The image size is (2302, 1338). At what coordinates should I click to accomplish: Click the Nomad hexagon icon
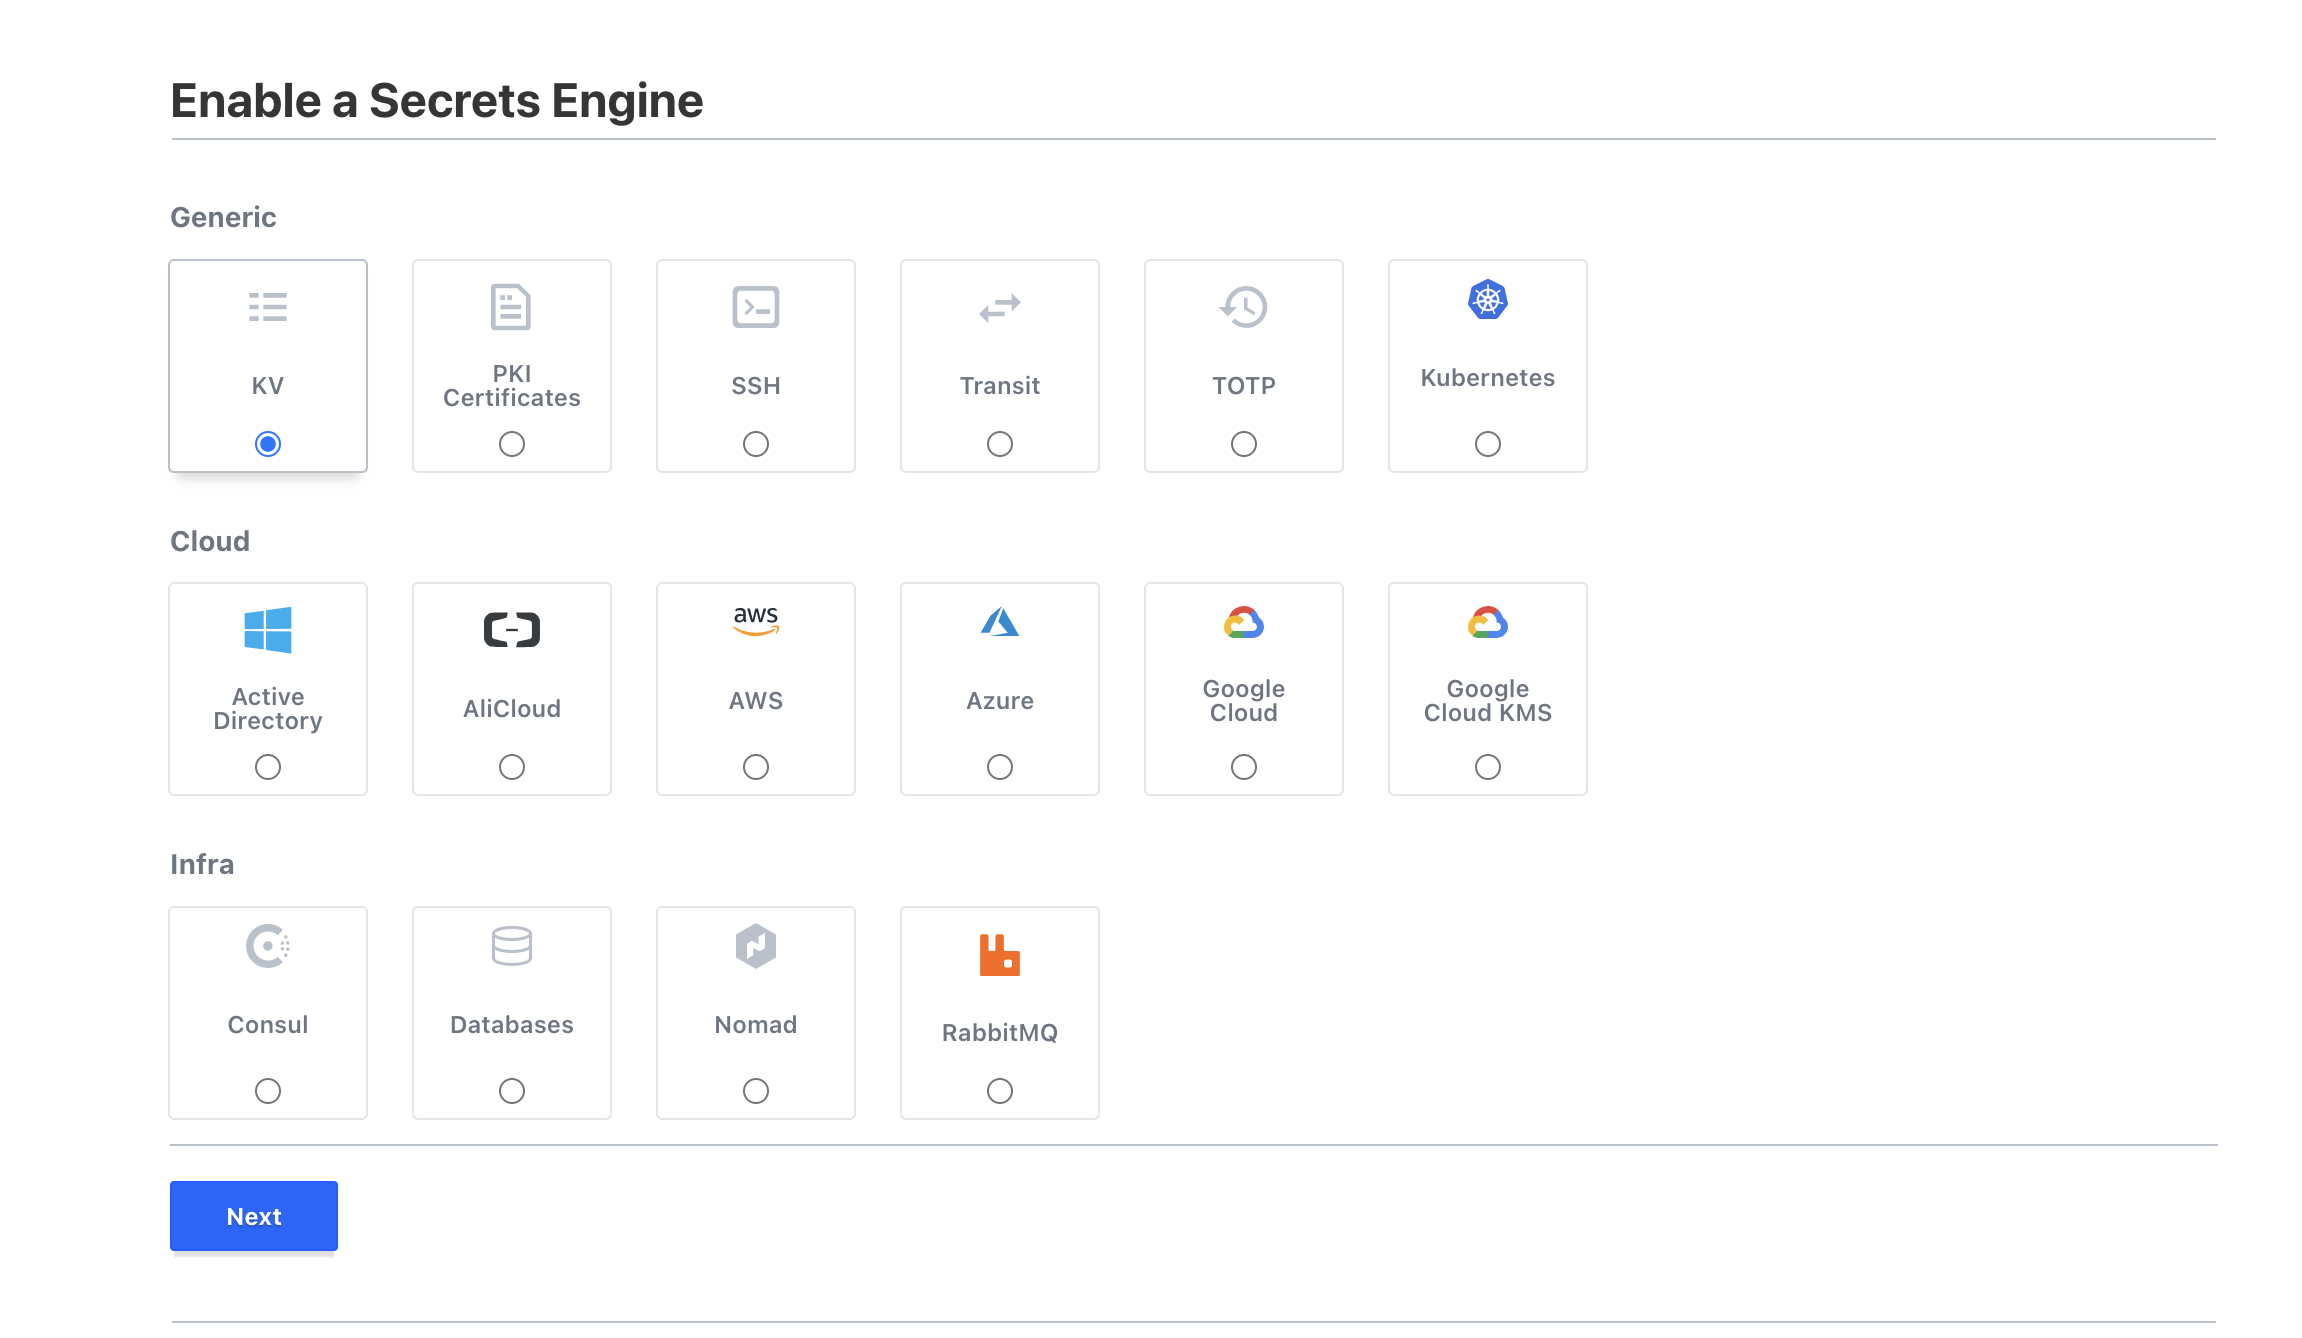755,946
